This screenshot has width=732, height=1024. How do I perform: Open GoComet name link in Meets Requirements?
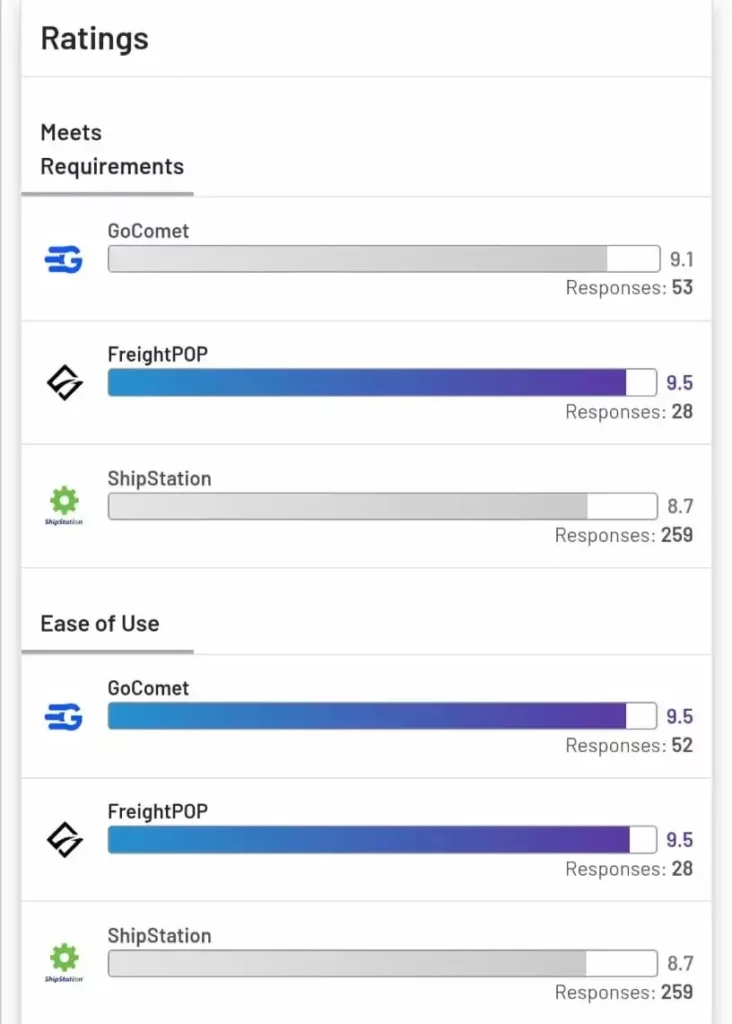pyautogui.click(x=148, y=231)
